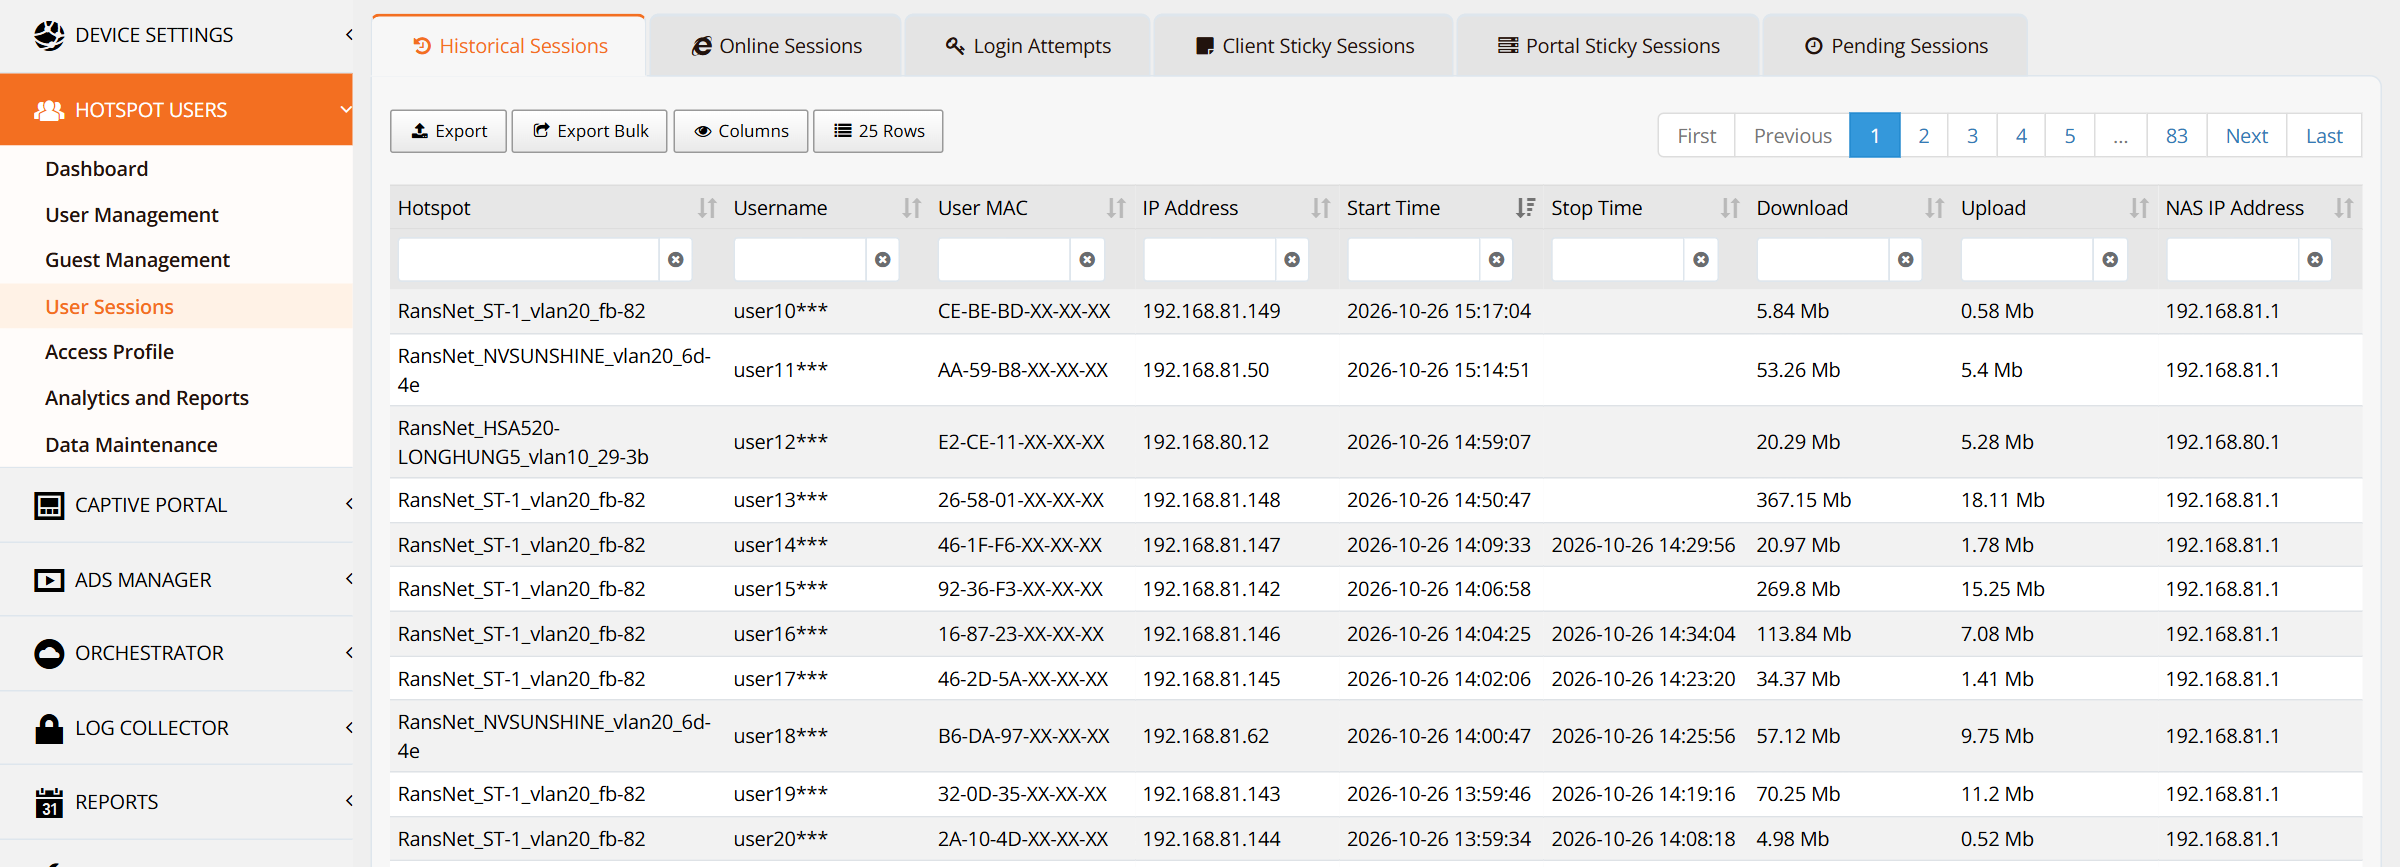
Task: Sort the table by the Stop Time column
Action: point(1730,208)
